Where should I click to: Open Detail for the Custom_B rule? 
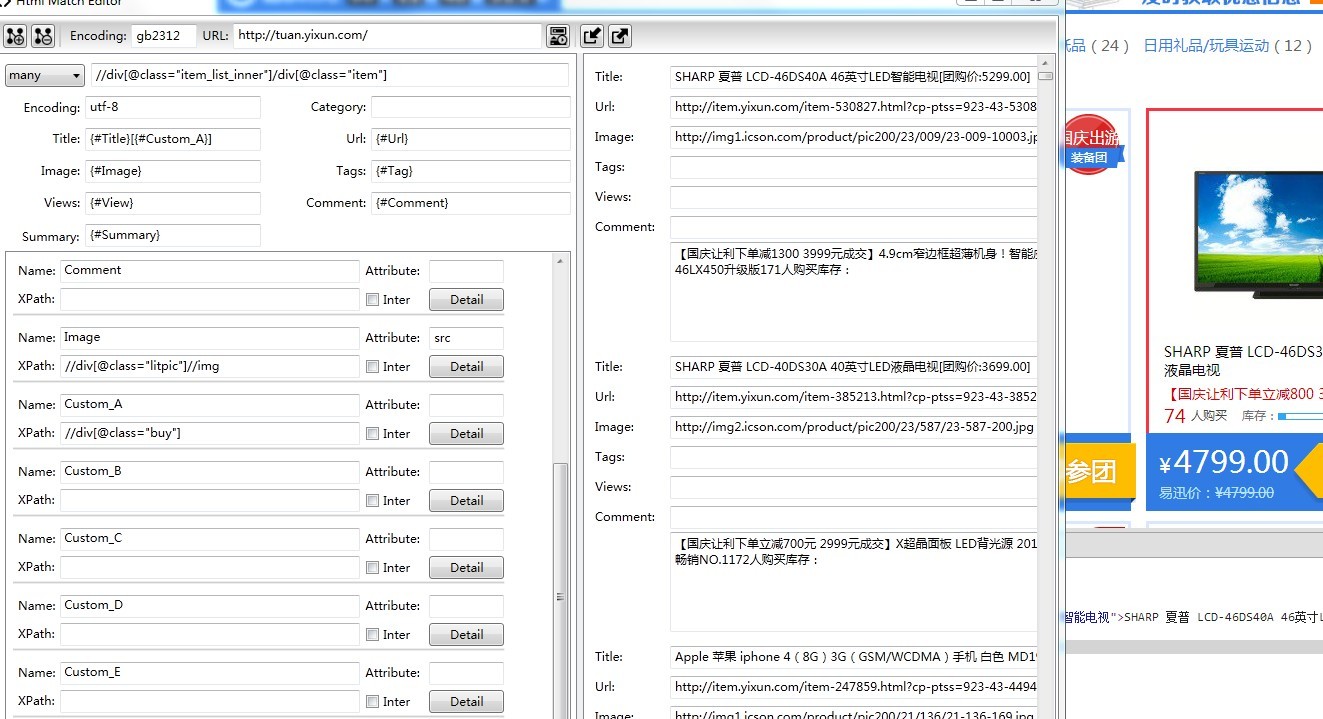coord(466,500)
